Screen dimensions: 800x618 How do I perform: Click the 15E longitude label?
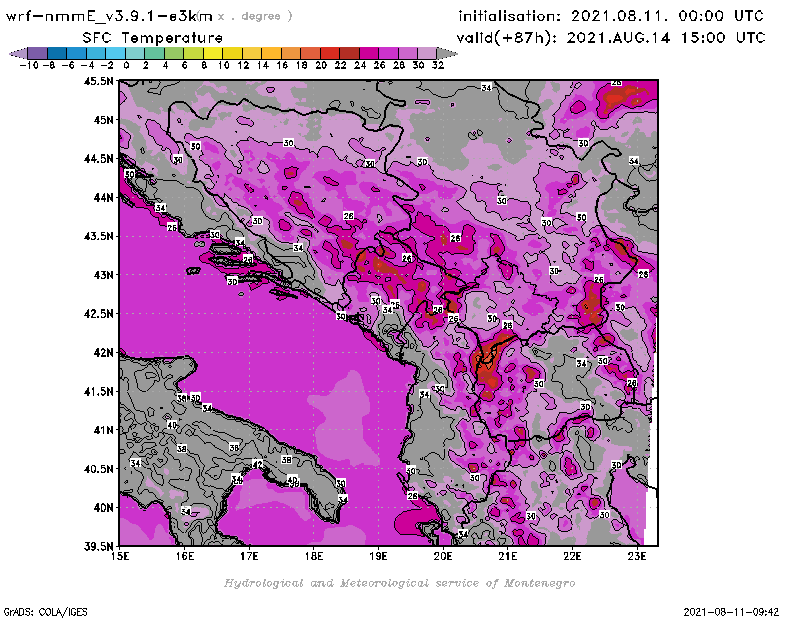click(119, 556)
